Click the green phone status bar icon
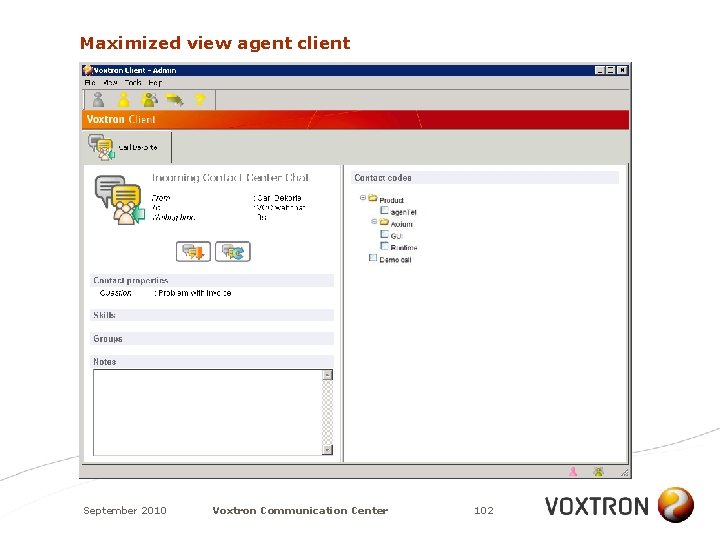The height and width of the screenshot is (540, 720). (x=598, y=472)
